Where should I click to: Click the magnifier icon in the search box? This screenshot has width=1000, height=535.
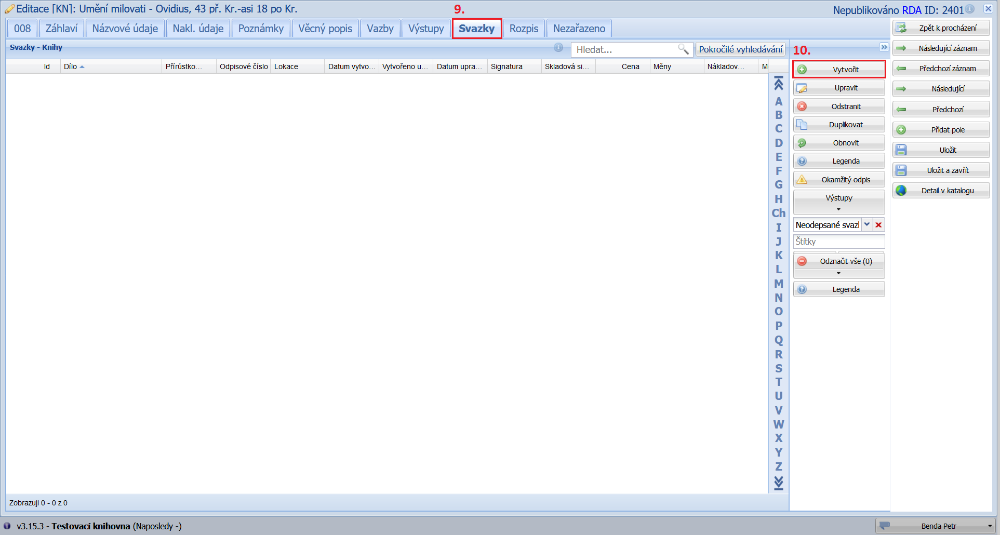click(x=684, y=48)
